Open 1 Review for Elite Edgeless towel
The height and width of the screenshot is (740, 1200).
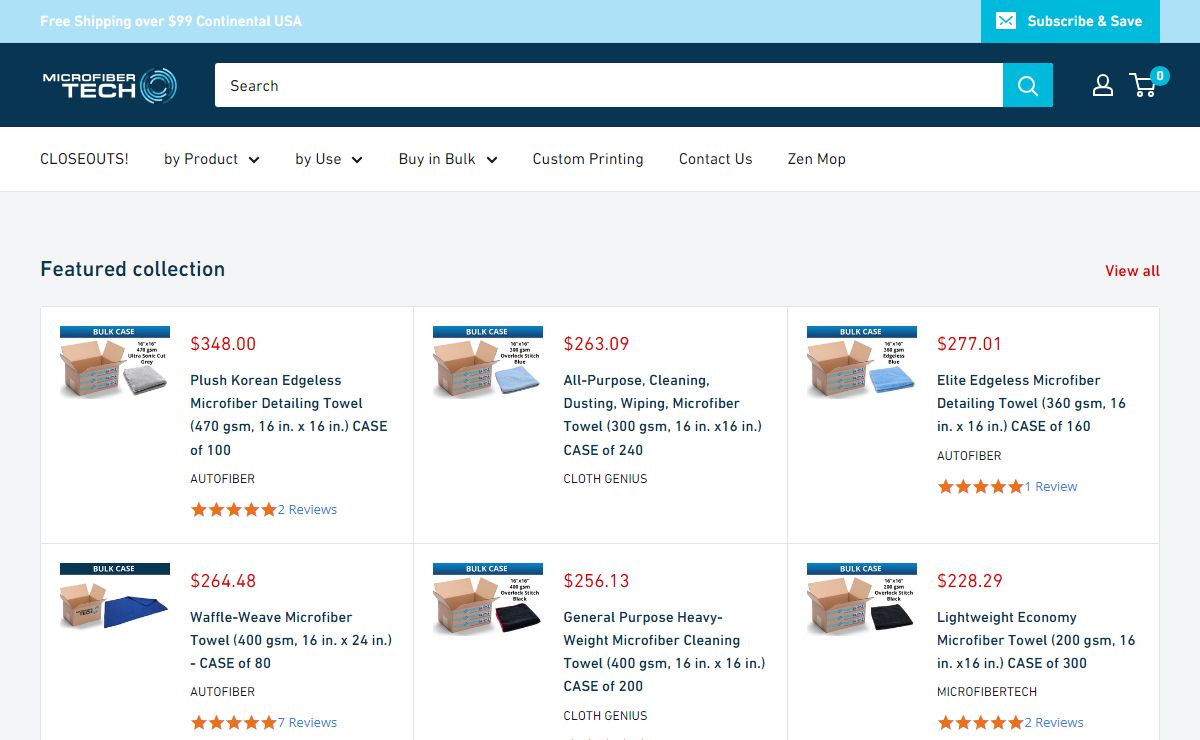click(1051, 487)
